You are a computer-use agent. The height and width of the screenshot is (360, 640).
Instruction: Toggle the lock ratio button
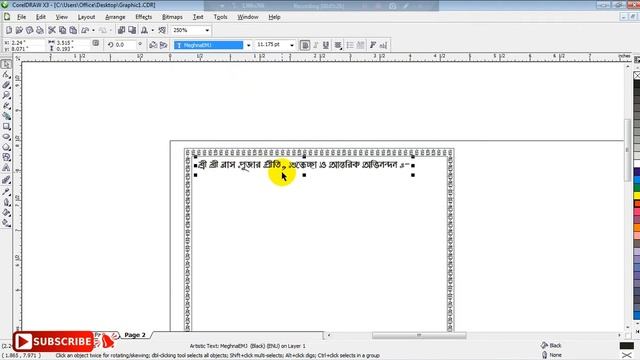[x=96, y=43]
